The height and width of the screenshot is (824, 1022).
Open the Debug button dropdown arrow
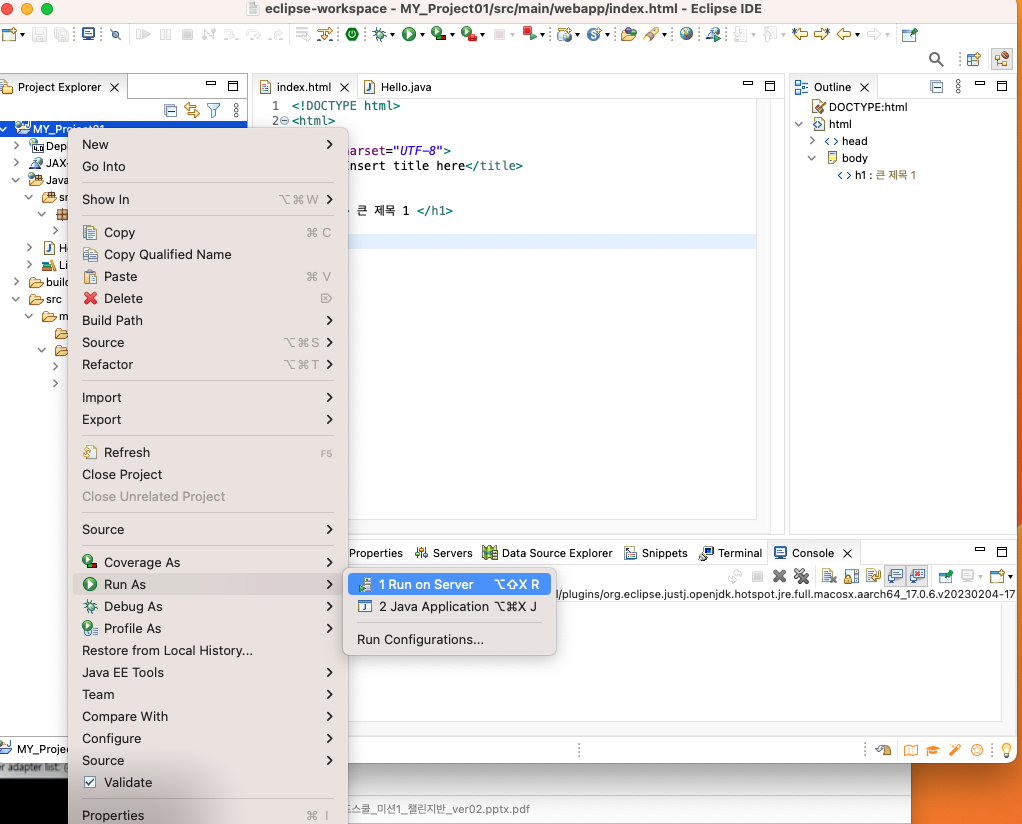coord(392,35)
